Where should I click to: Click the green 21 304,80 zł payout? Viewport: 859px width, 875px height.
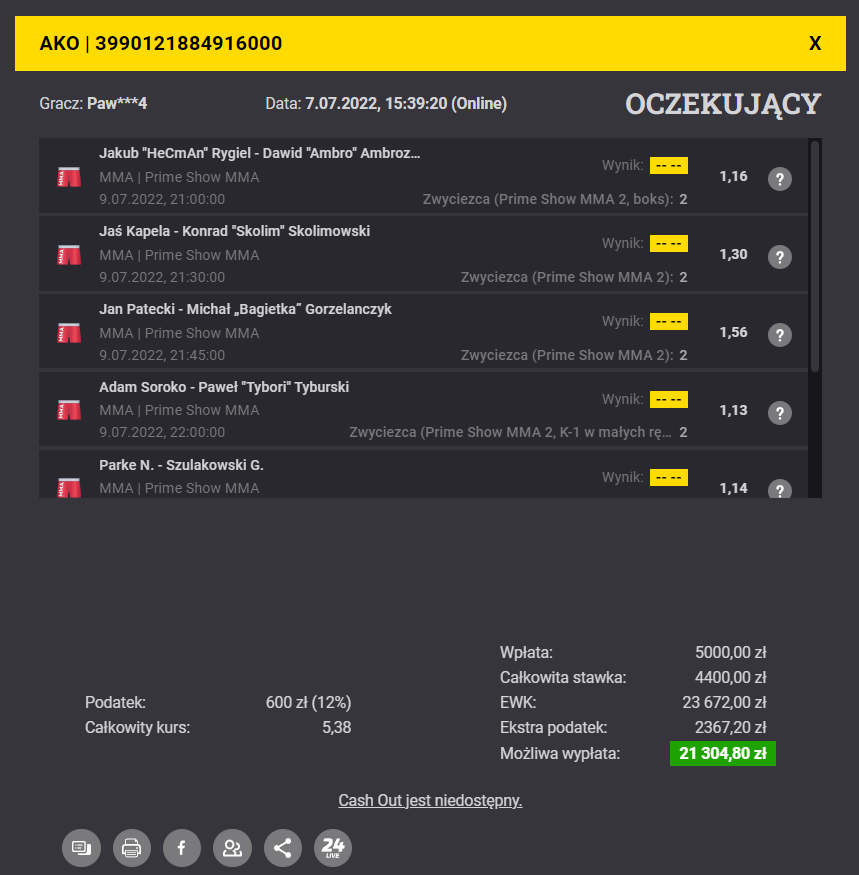(x=723, y=753)
